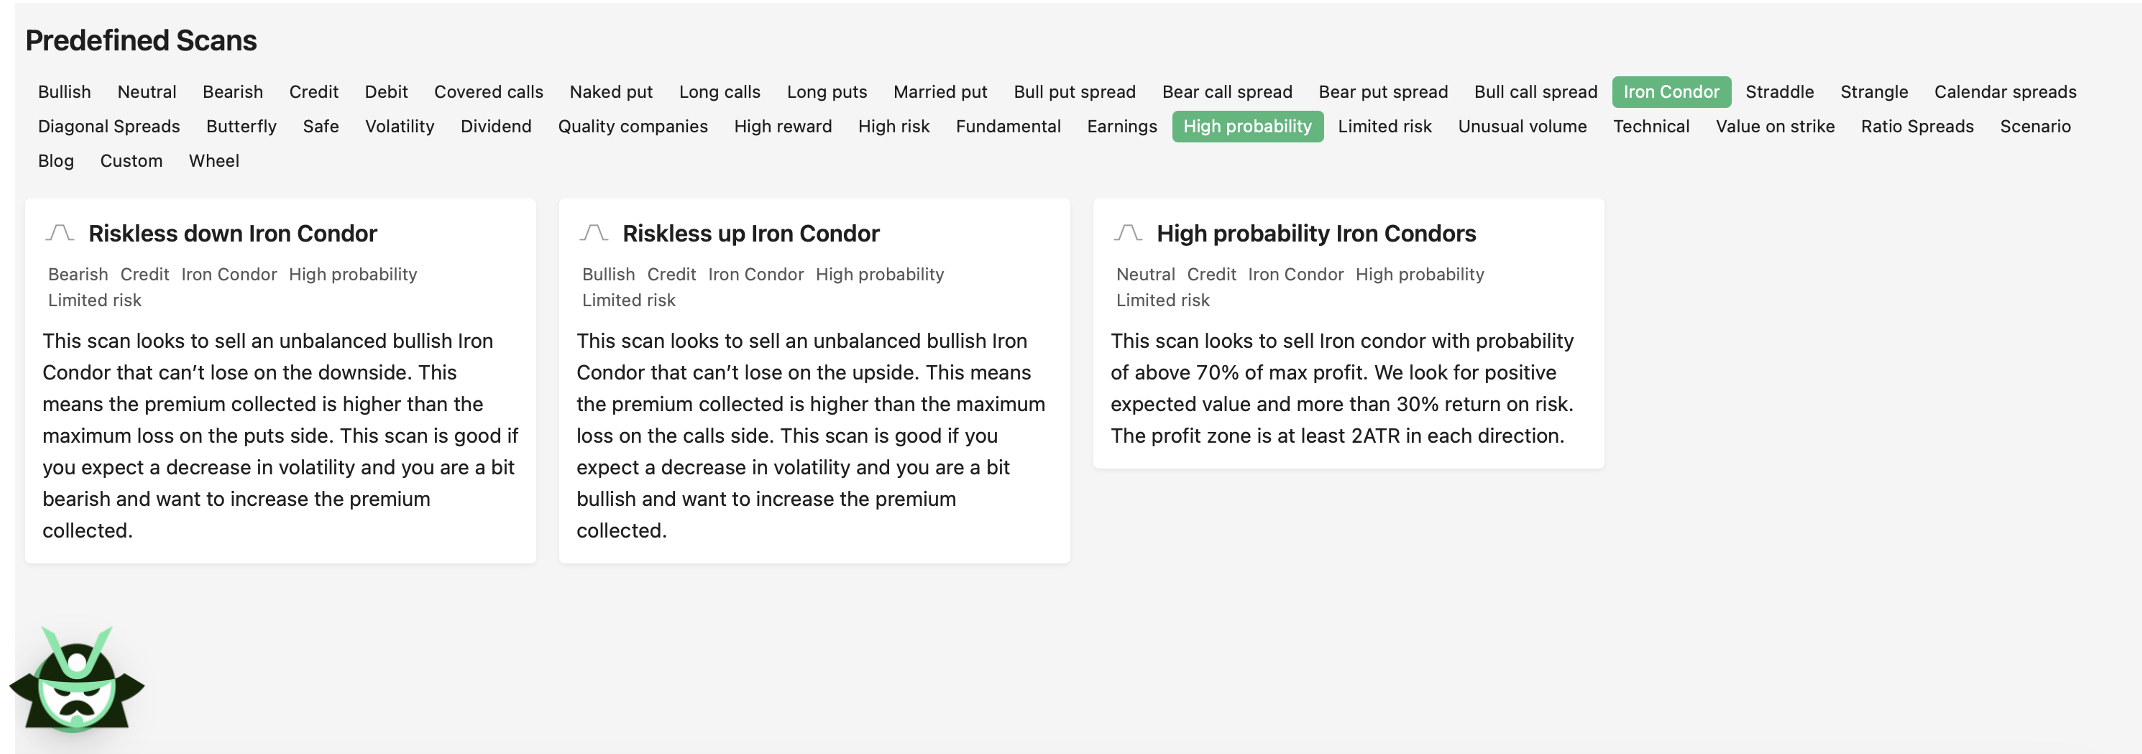Click Neutral tag on High probability card

(1145, 275)
